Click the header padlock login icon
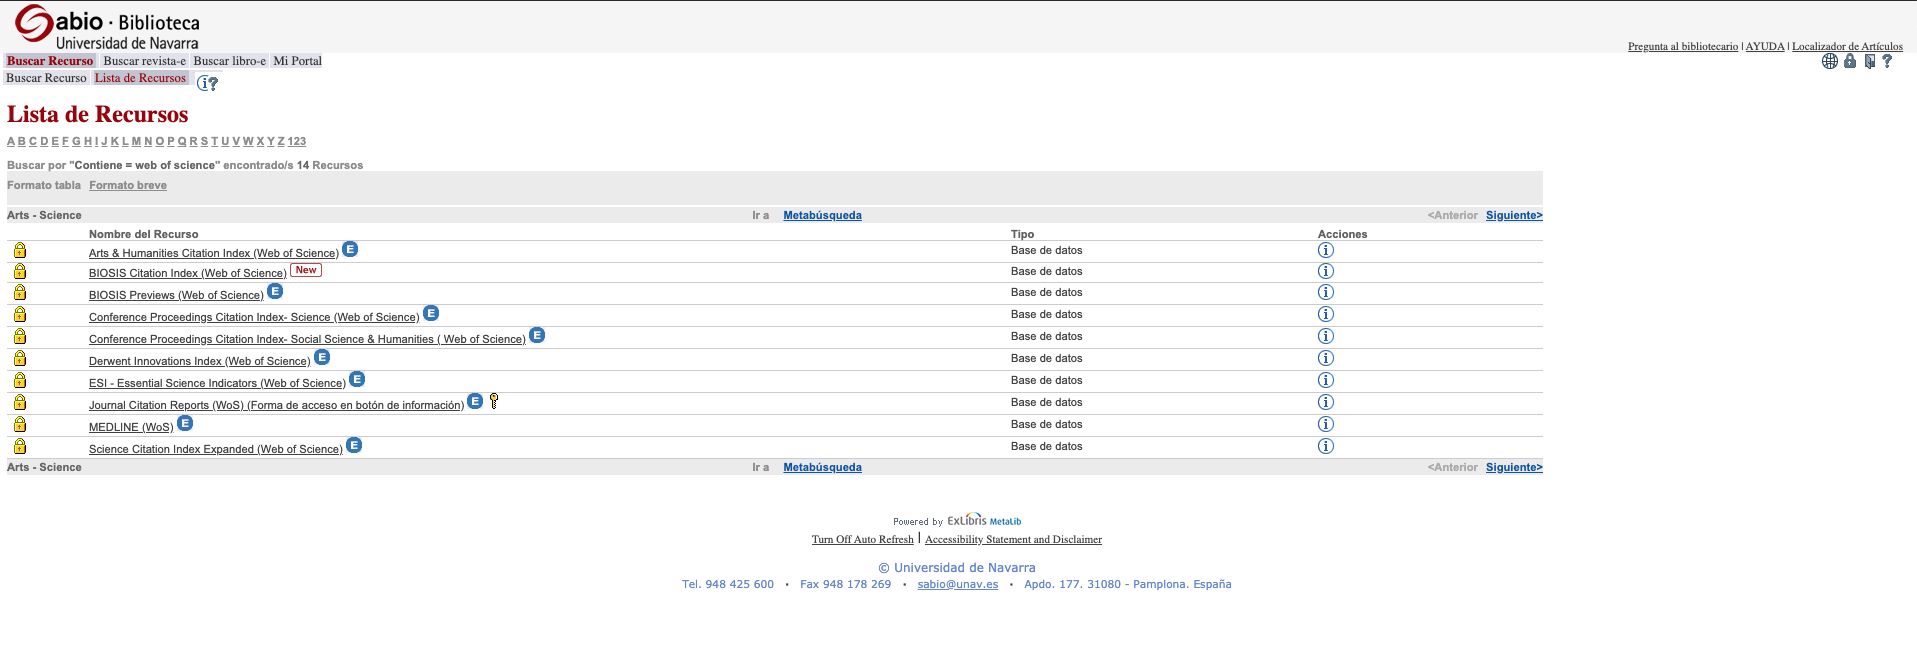The width and height of the screenshot is (1917, 662). [x=1849, y=61]
